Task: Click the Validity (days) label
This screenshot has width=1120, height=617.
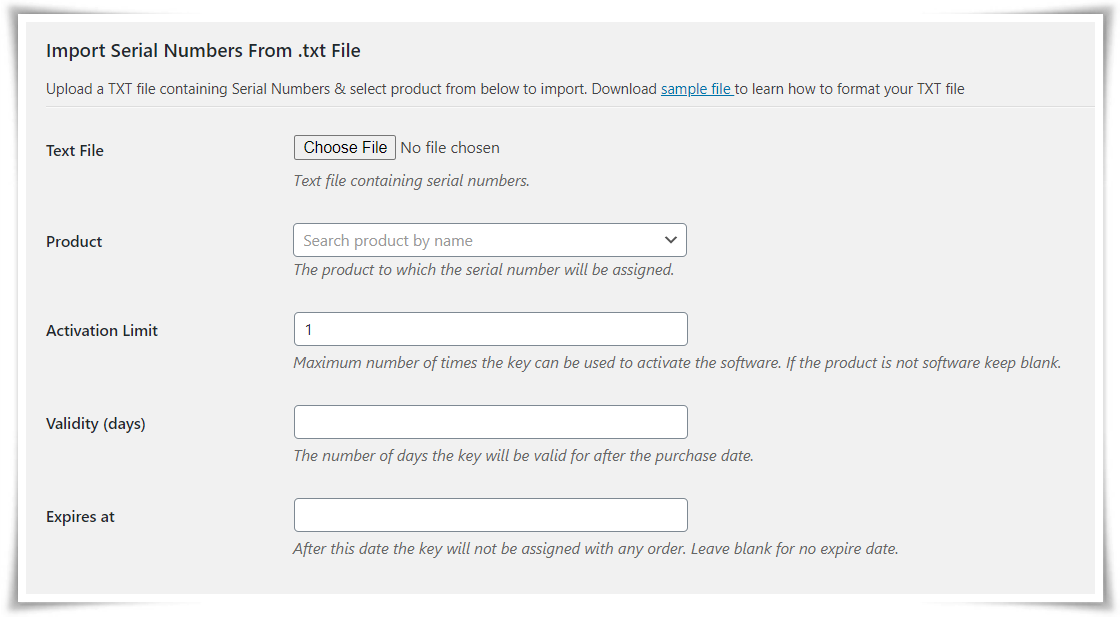Action: tap(96, 423)
